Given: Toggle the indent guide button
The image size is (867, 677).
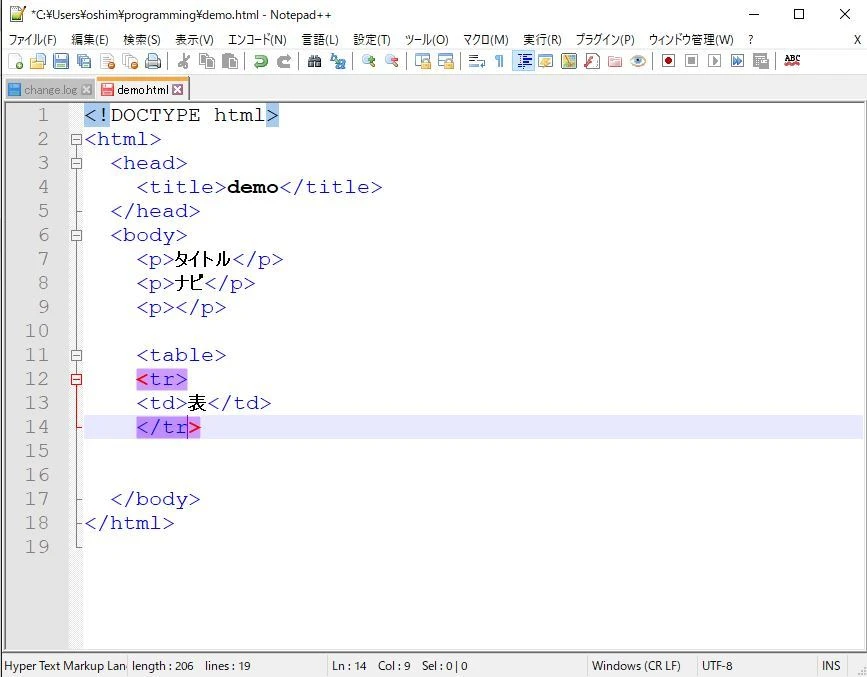Looking at the screenshot, I should (523, 61).
